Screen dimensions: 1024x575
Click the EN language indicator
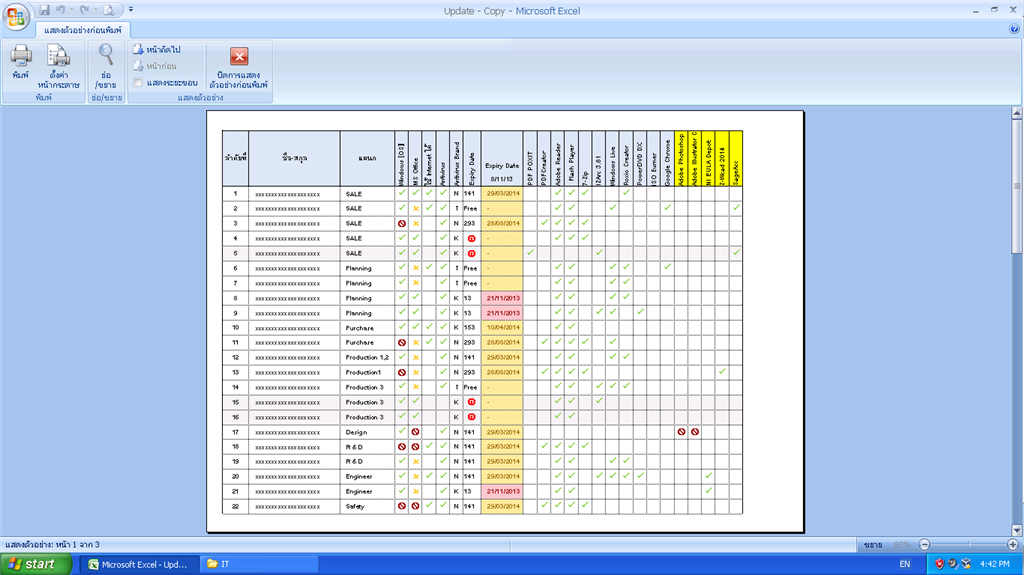[904, 564]
